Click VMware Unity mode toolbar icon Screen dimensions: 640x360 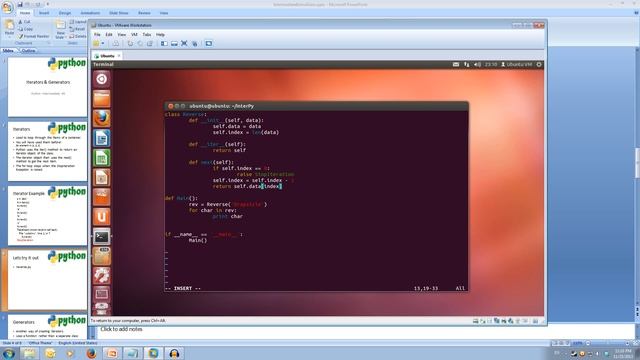pos(195,43)
